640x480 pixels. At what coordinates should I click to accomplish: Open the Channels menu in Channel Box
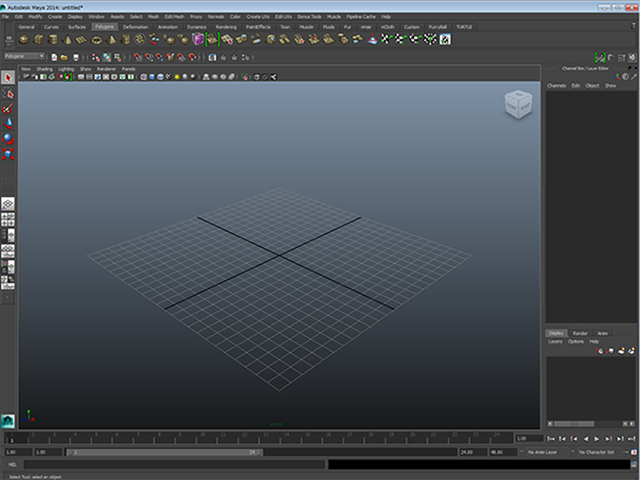tap(556, 86)
